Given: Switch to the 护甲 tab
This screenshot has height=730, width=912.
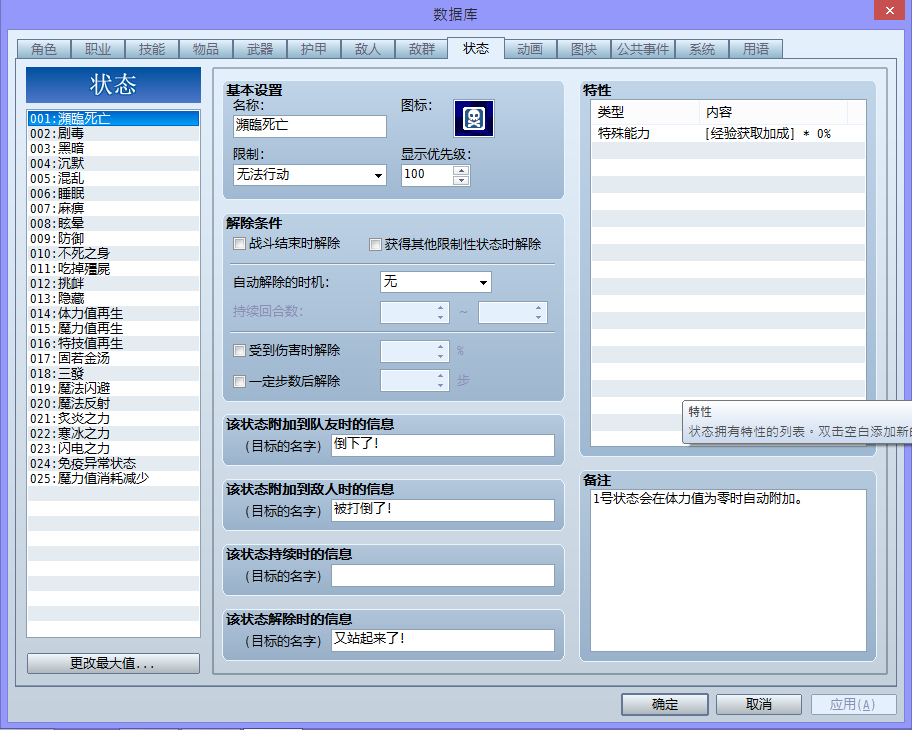Looking at the screenshot, I should [x=314, y=49].
